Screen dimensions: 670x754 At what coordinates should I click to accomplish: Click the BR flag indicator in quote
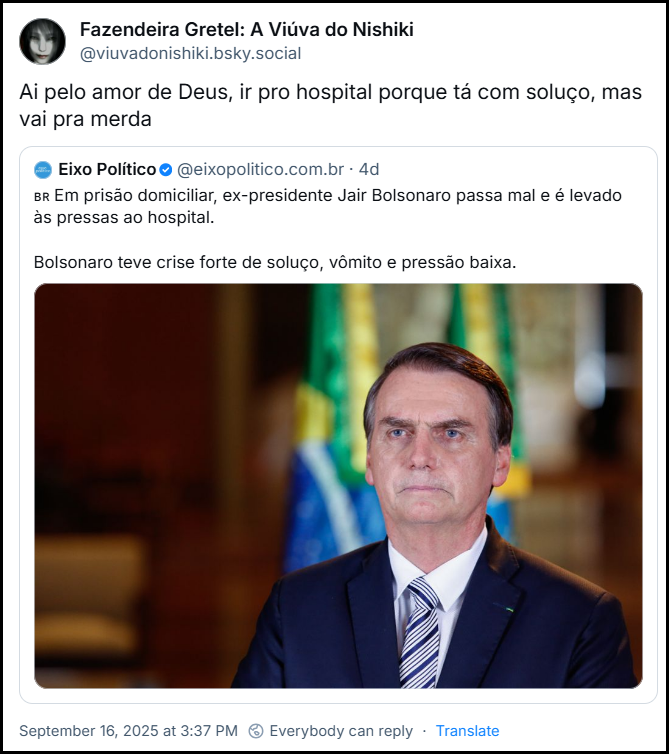coord(41,196)
